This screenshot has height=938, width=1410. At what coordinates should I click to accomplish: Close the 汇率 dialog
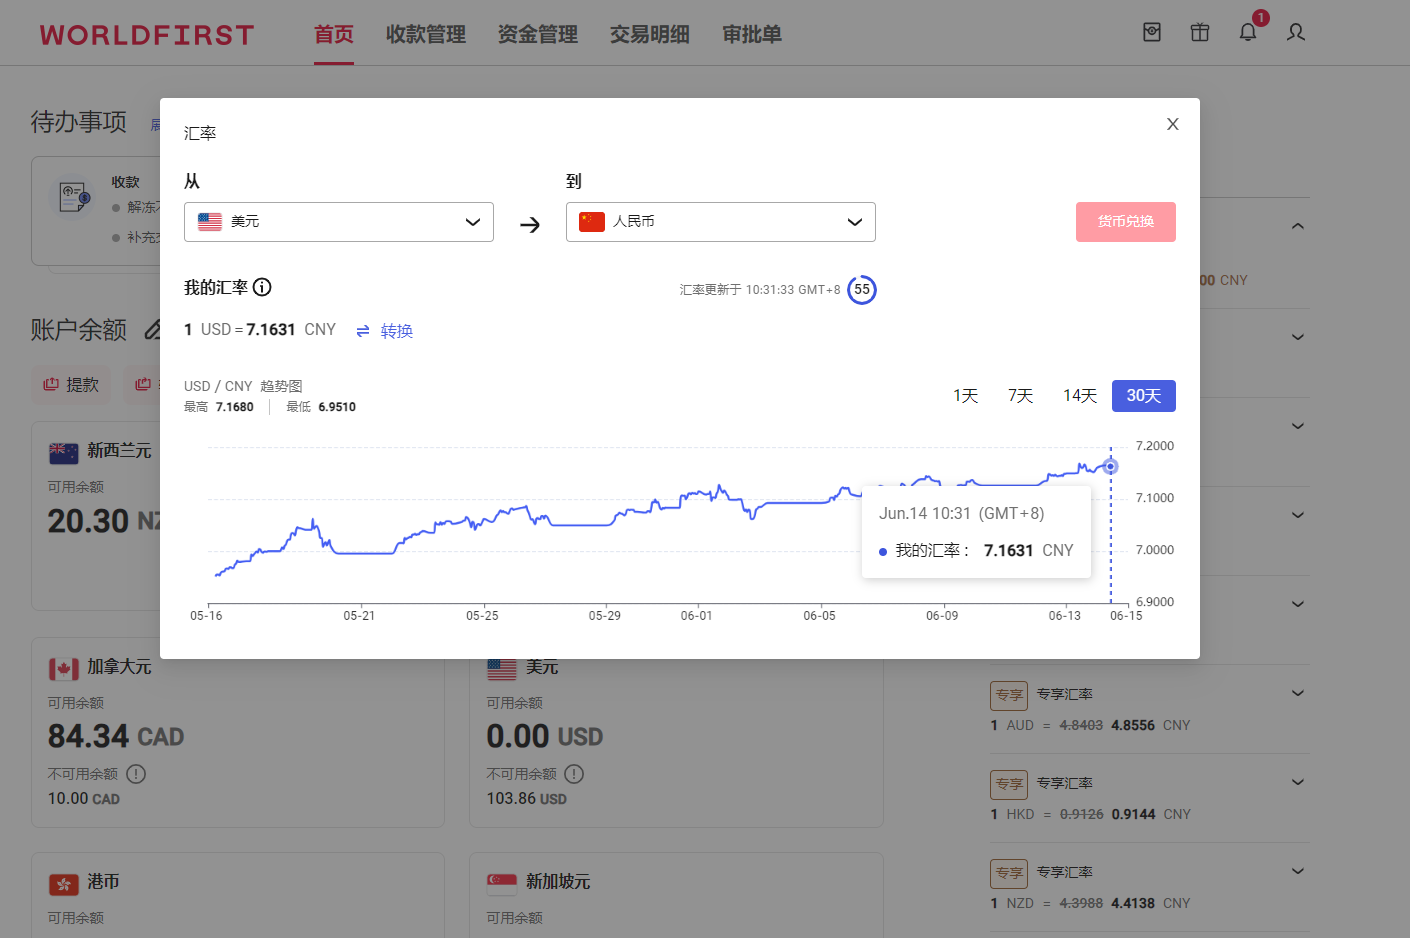tap(1172, 124)
